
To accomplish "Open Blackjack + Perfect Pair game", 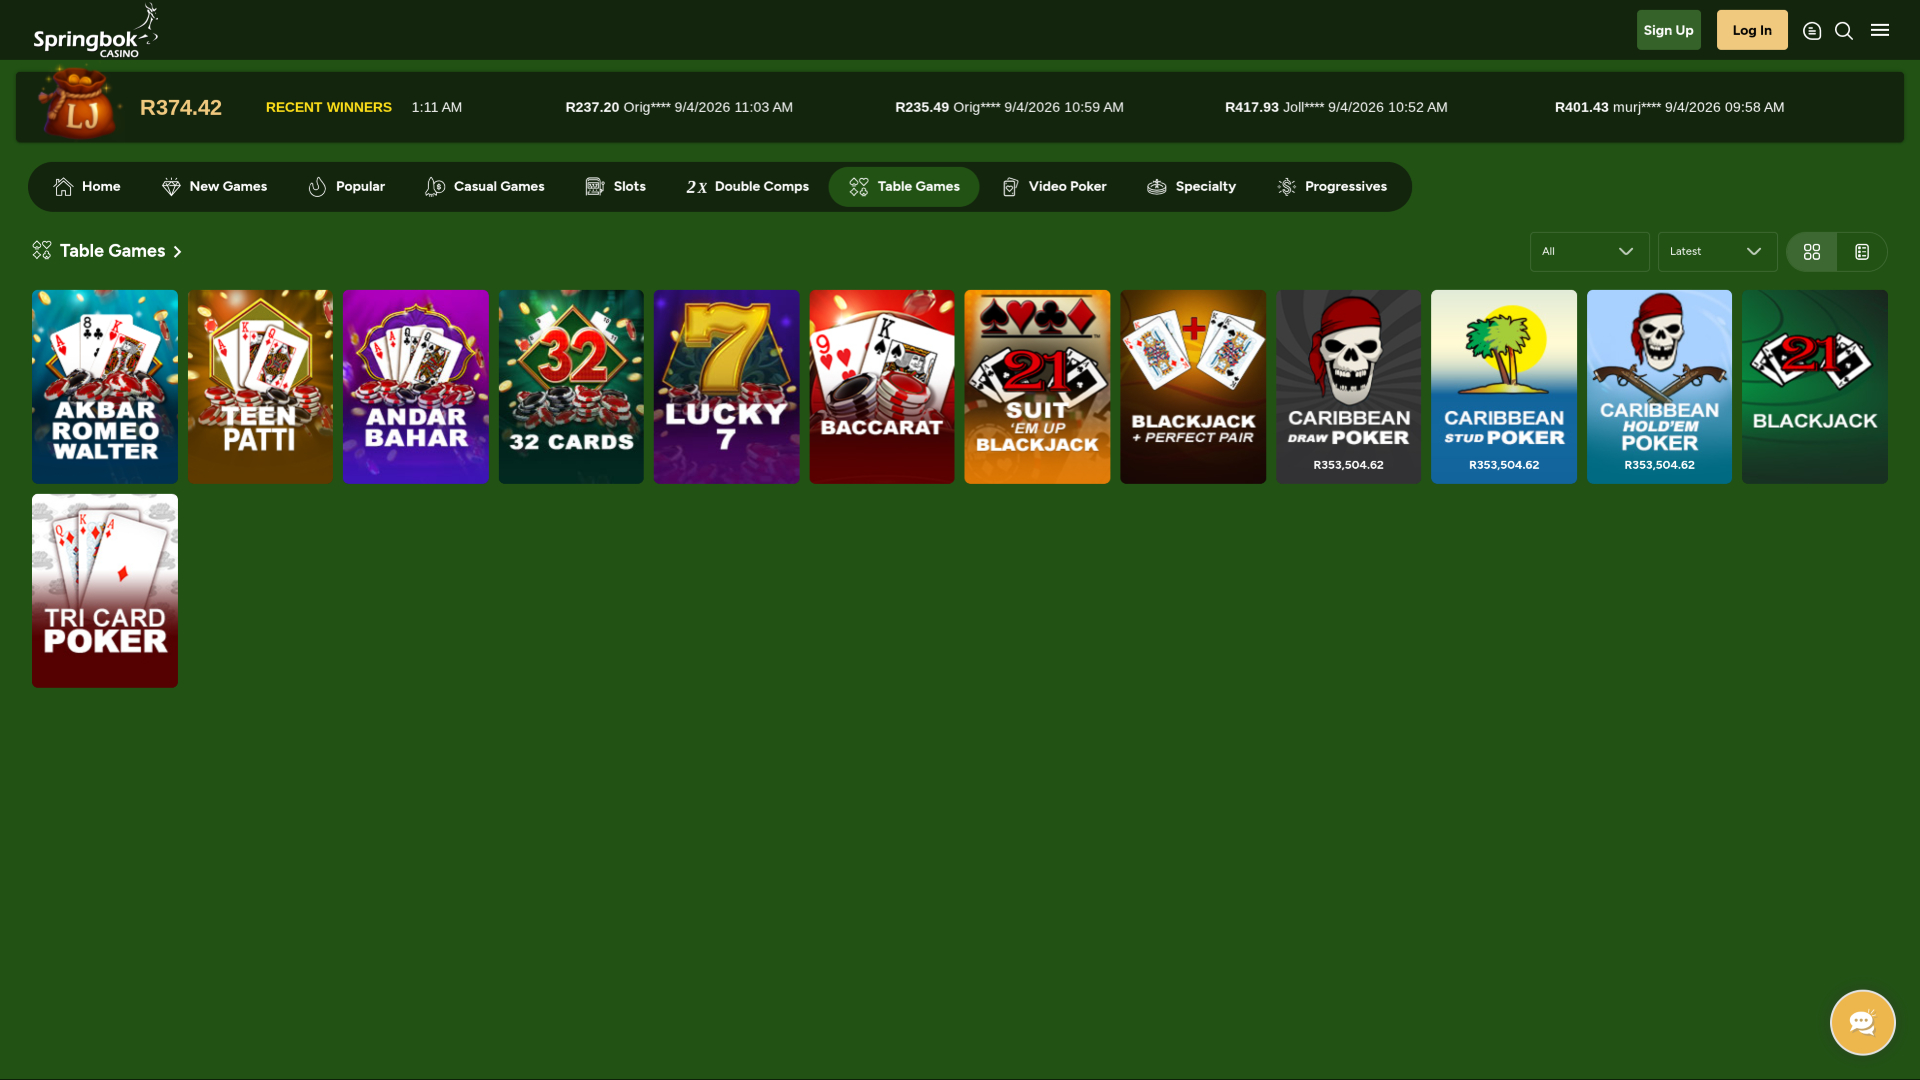I will (x=1193, y=387).
